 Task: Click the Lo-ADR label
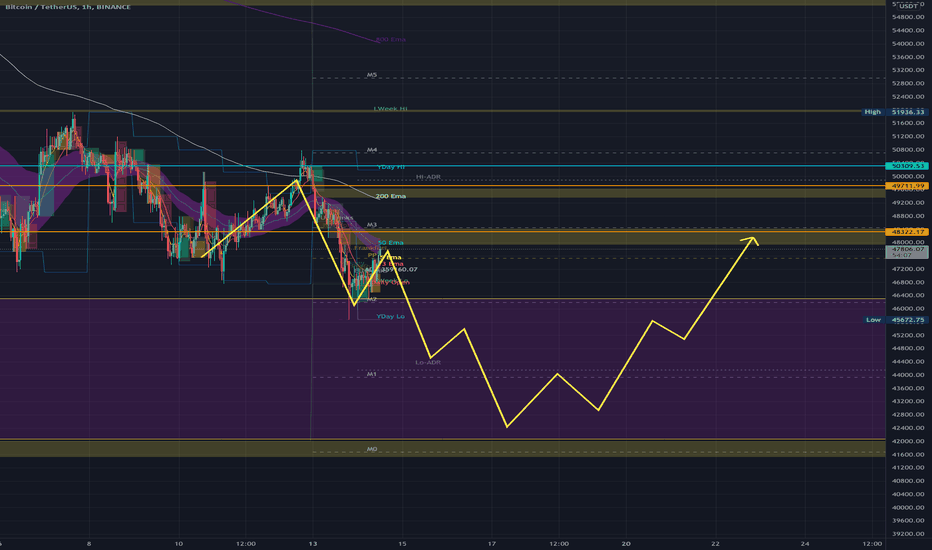(x=428, y=362)
